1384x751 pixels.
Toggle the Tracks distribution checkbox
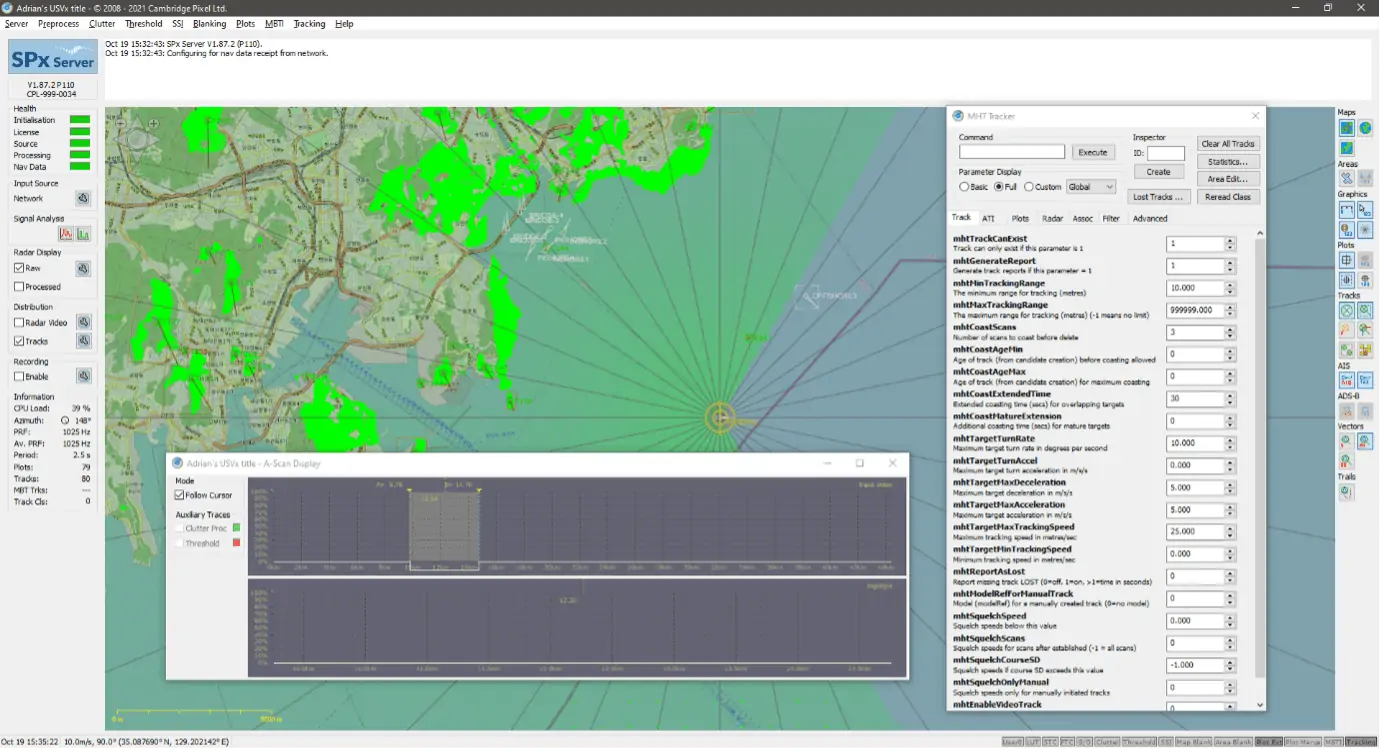pyautogui.click(x=19, y=342)
